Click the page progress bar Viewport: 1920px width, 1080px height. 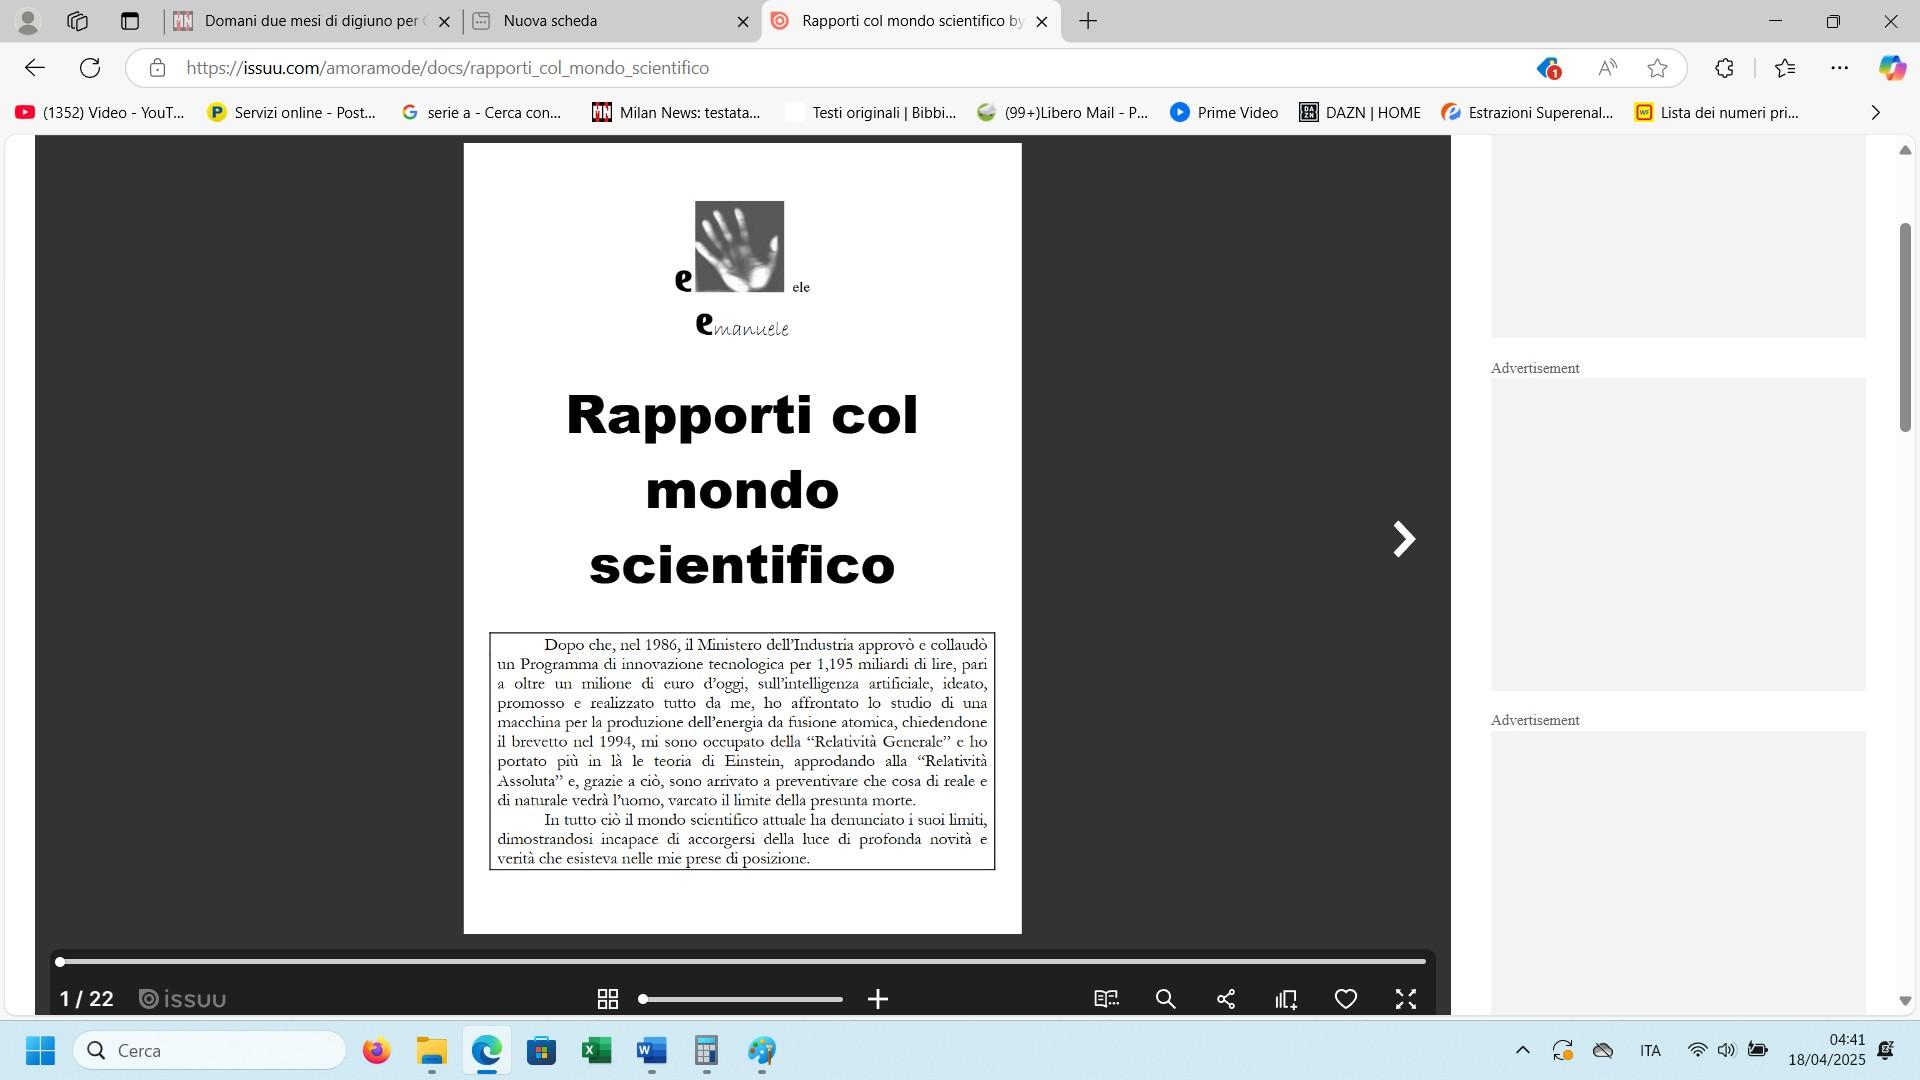(x=742, y=962)
